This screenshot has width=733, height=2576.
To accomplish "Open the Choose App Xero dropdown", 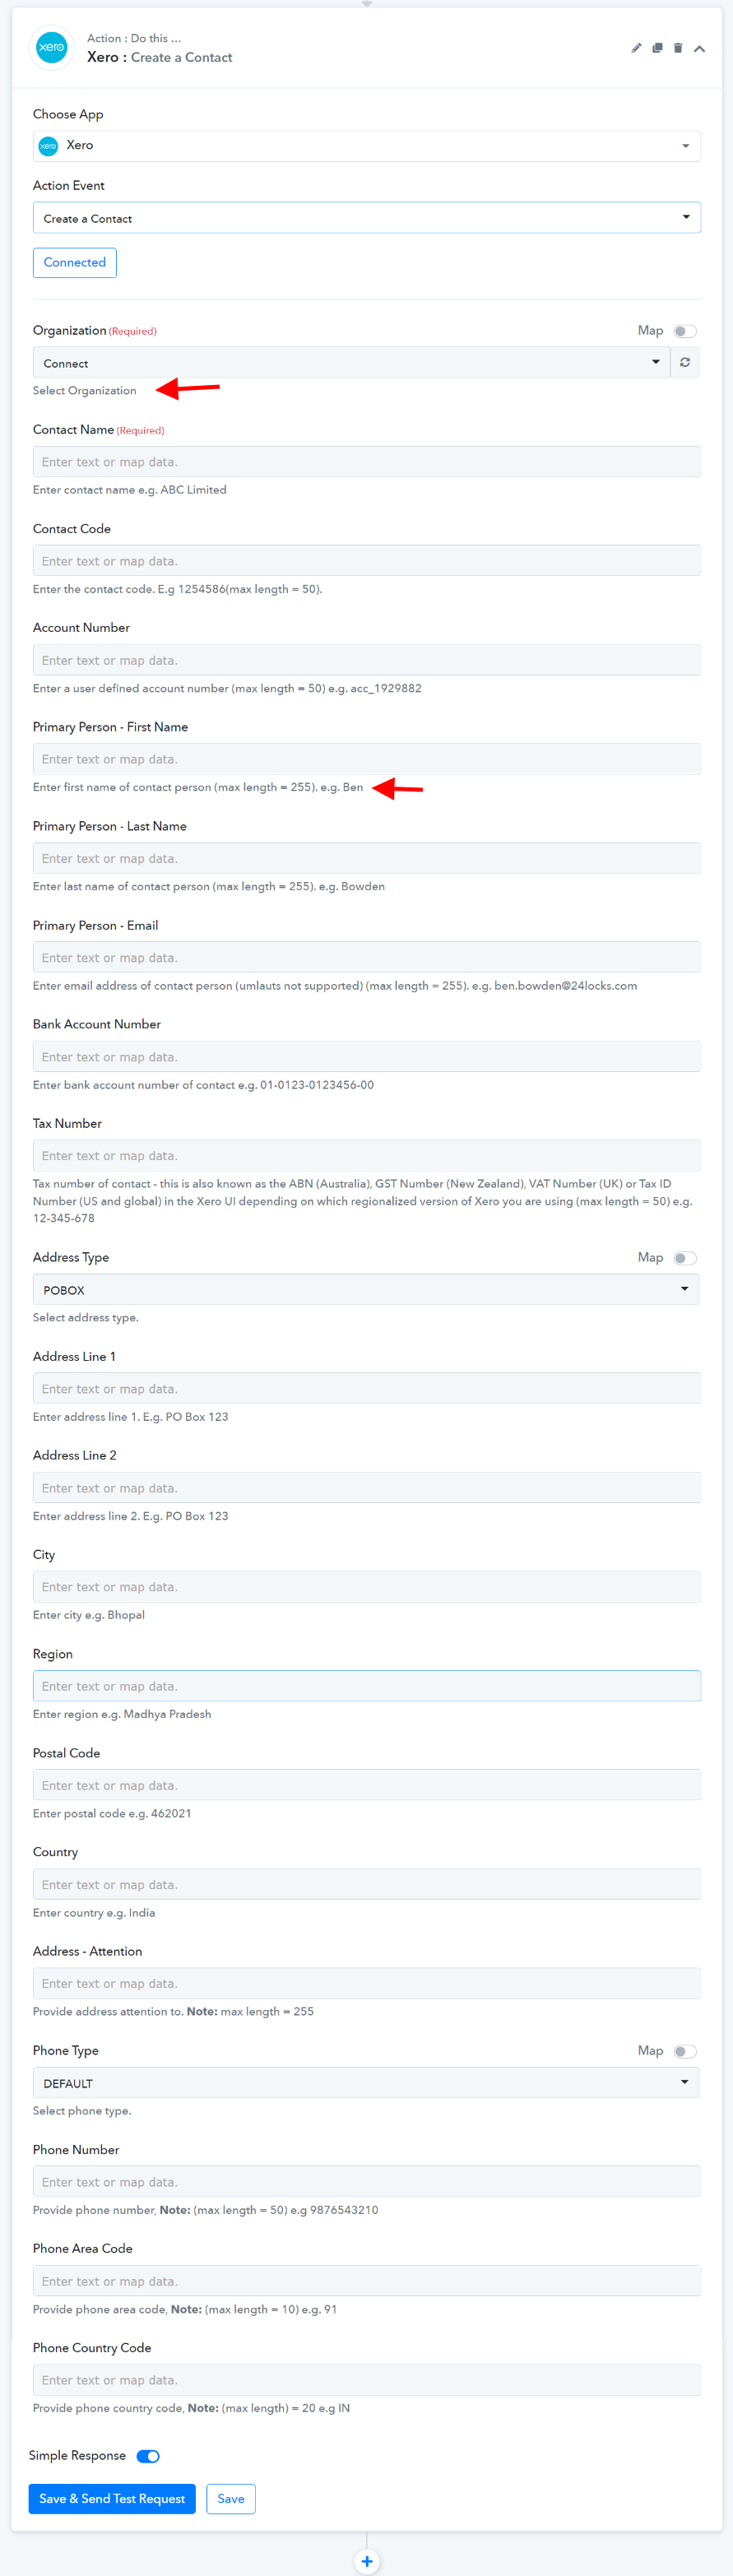I will (367, 146).
